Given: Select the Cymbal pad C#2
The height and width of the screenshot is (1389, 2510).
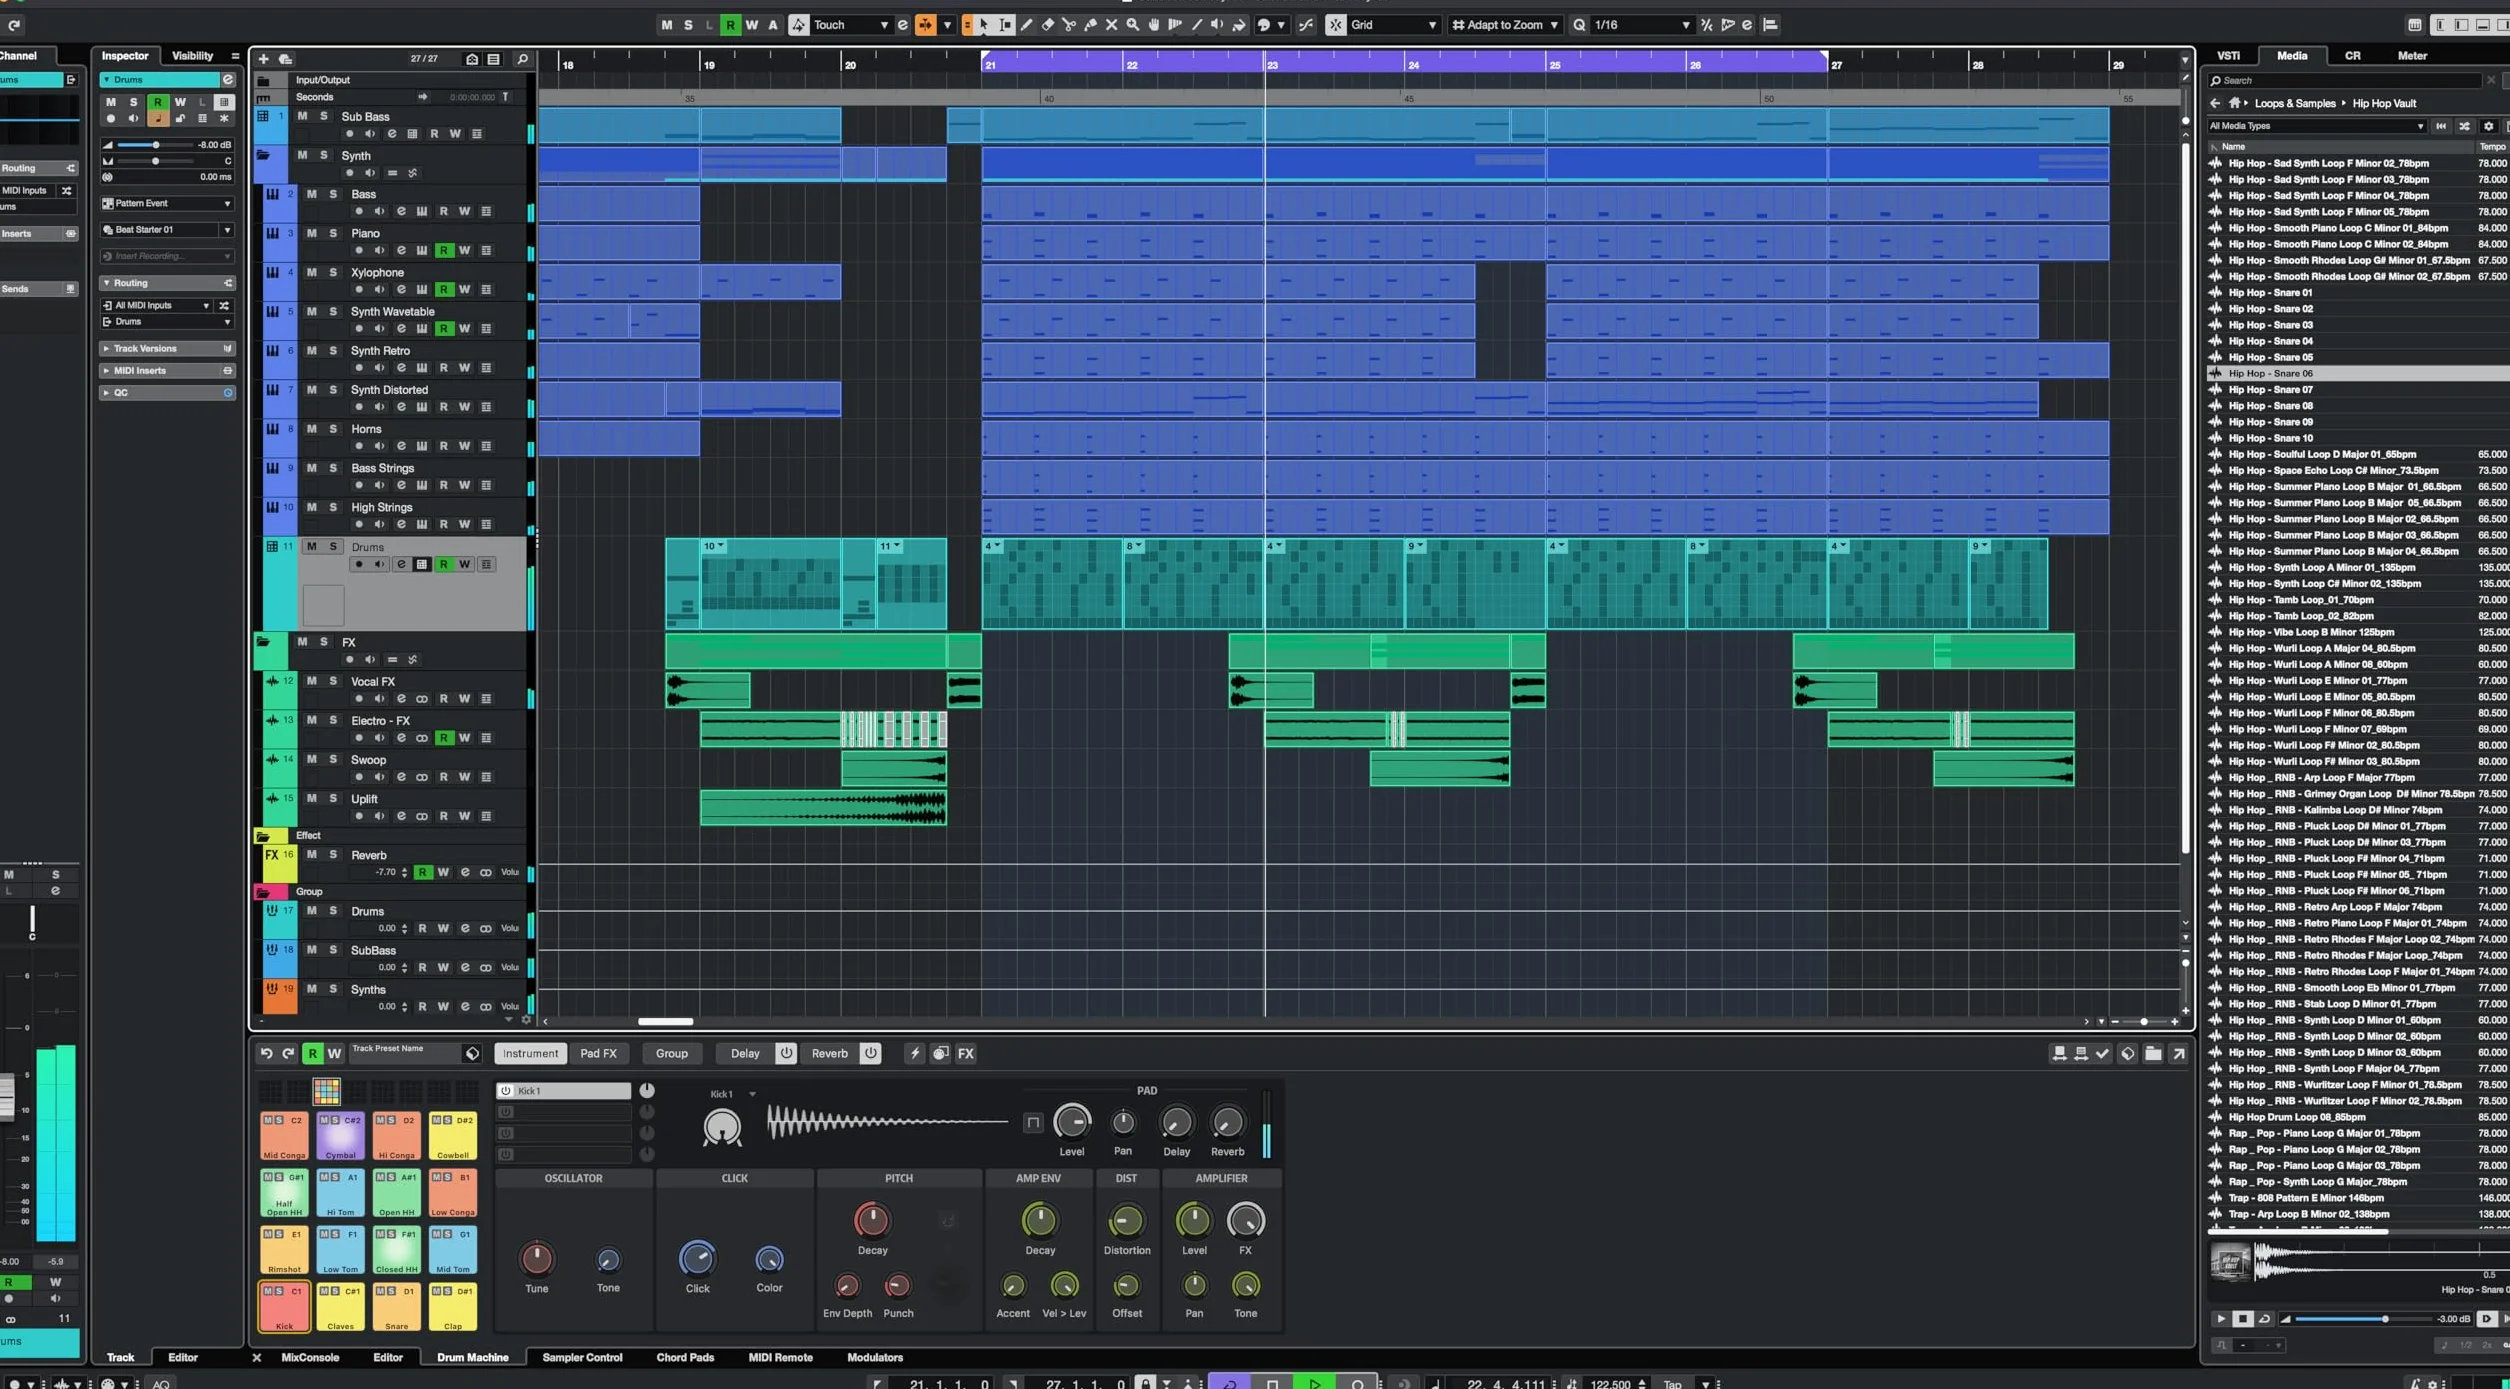Looking at the screenshot, I should coord(340,1136).
